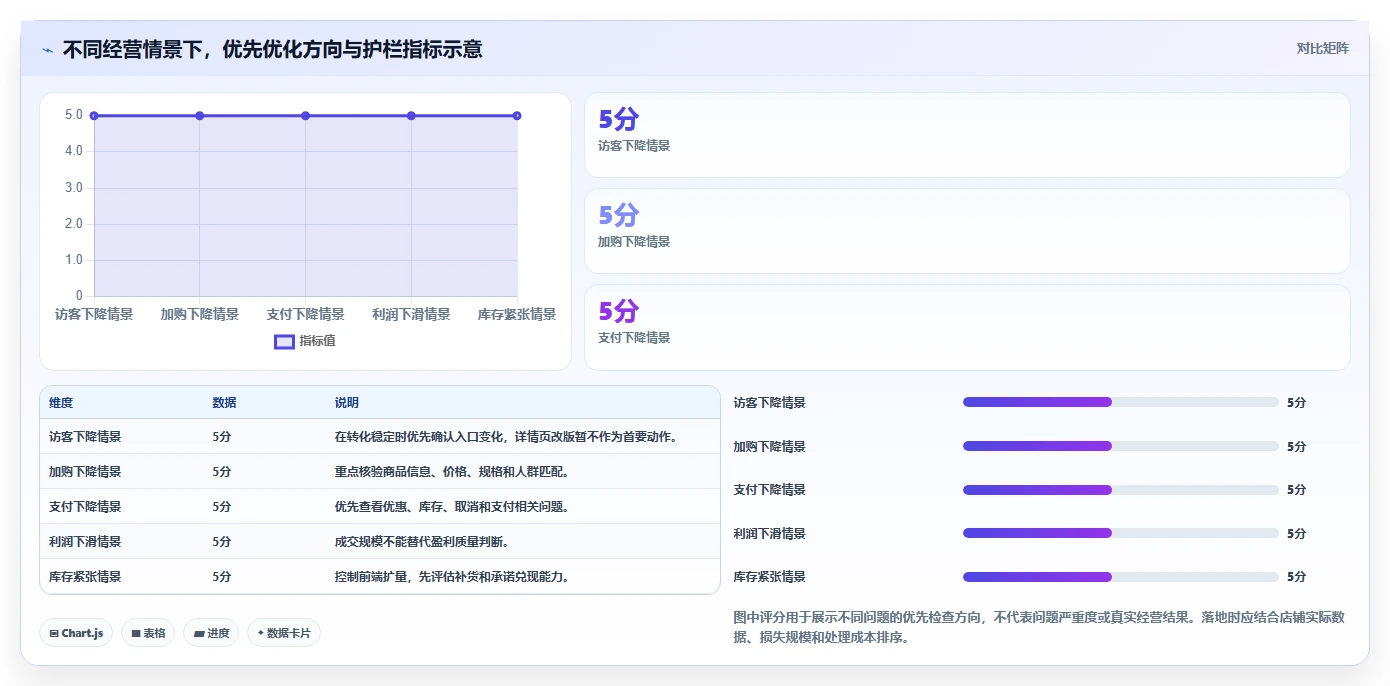Open the 5分 支付下降情景 score card
Screen dimensions: 1390x686
(x=967, y=327)
